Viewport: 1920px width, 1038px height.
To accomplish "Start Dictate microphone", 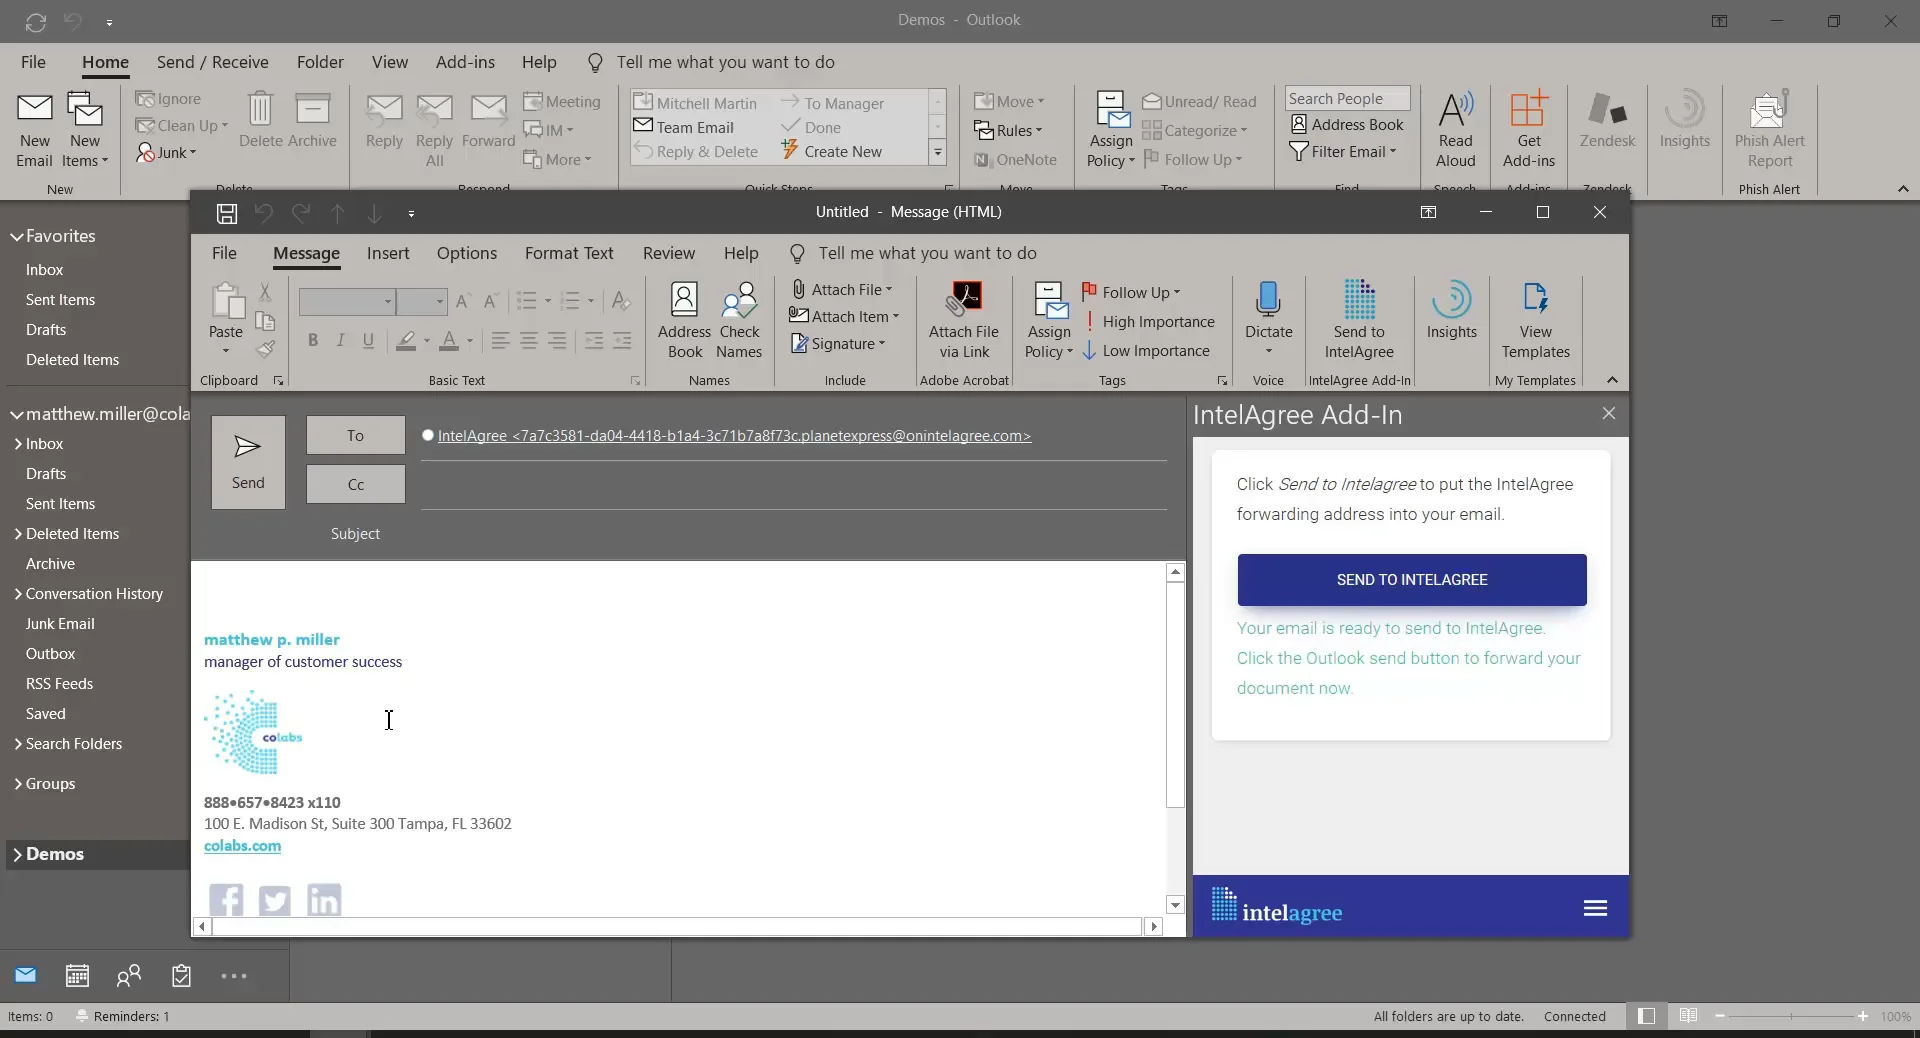I will (1268, 318).
